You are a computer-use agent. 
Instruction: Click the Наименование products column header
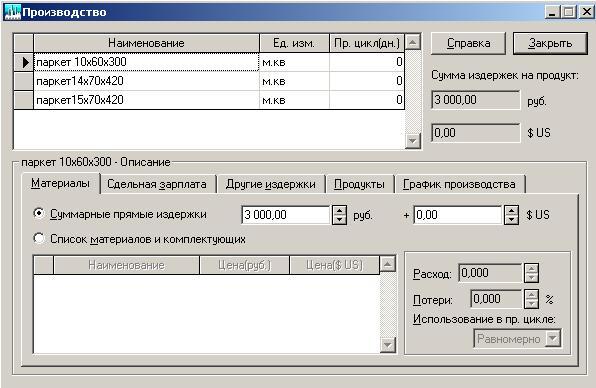(x=146, y=43)
